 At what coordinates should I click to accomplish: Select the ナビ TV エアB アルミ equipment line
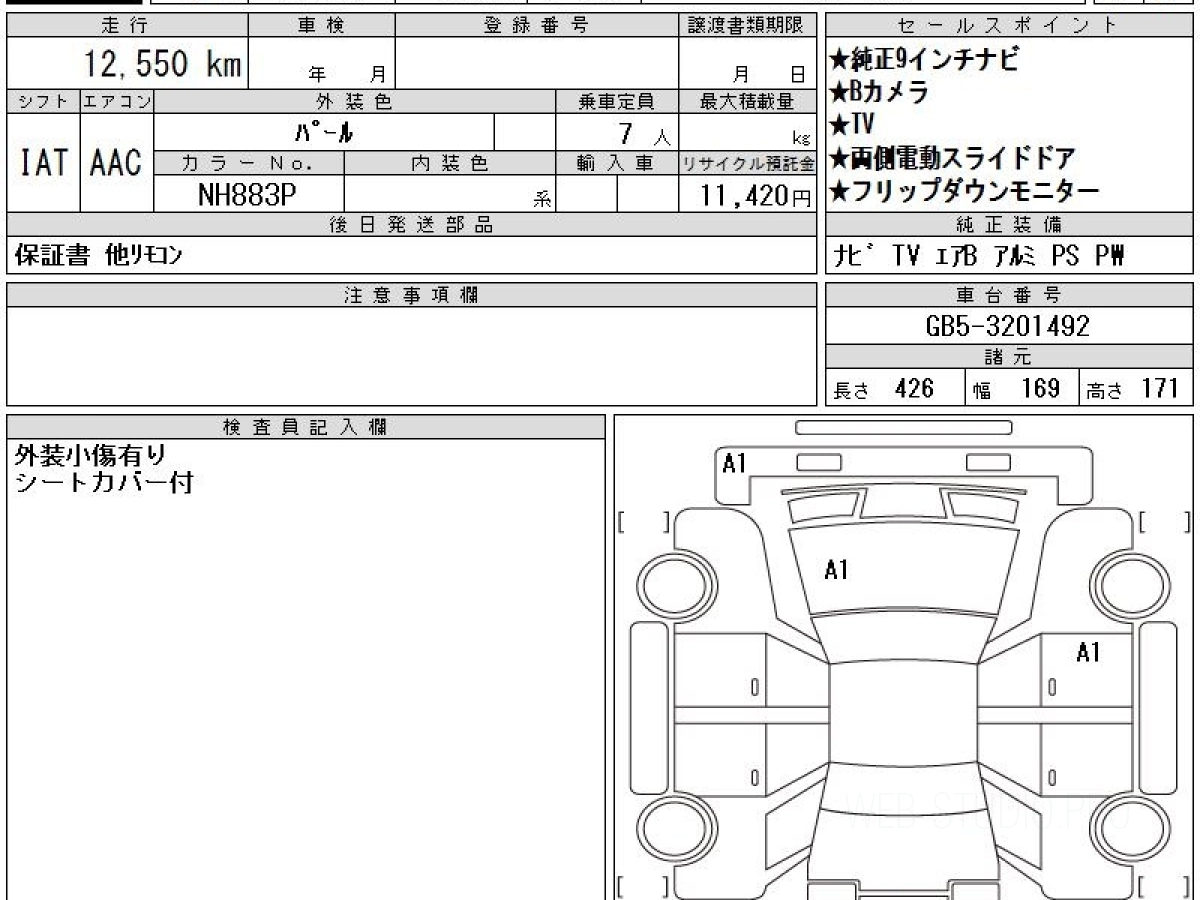click(x=979, y=256)
